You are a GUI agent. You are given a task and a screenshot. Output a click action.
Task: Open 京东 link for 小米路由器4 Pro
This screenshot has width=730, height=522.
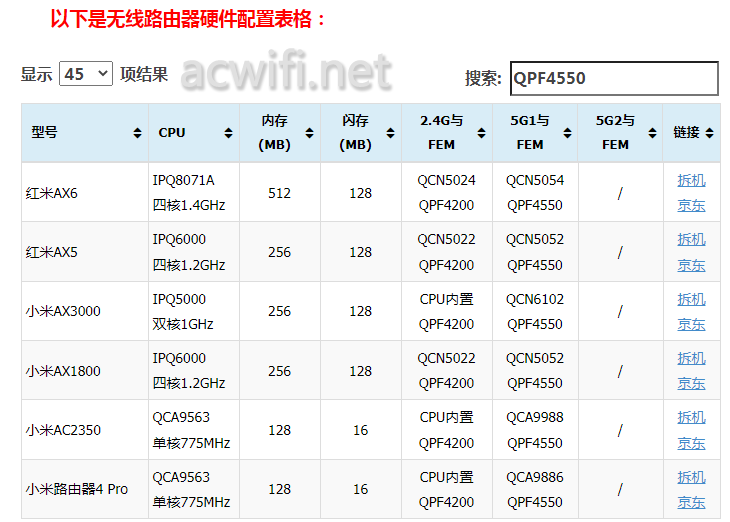pyautogui.click(x=691, y=502)
